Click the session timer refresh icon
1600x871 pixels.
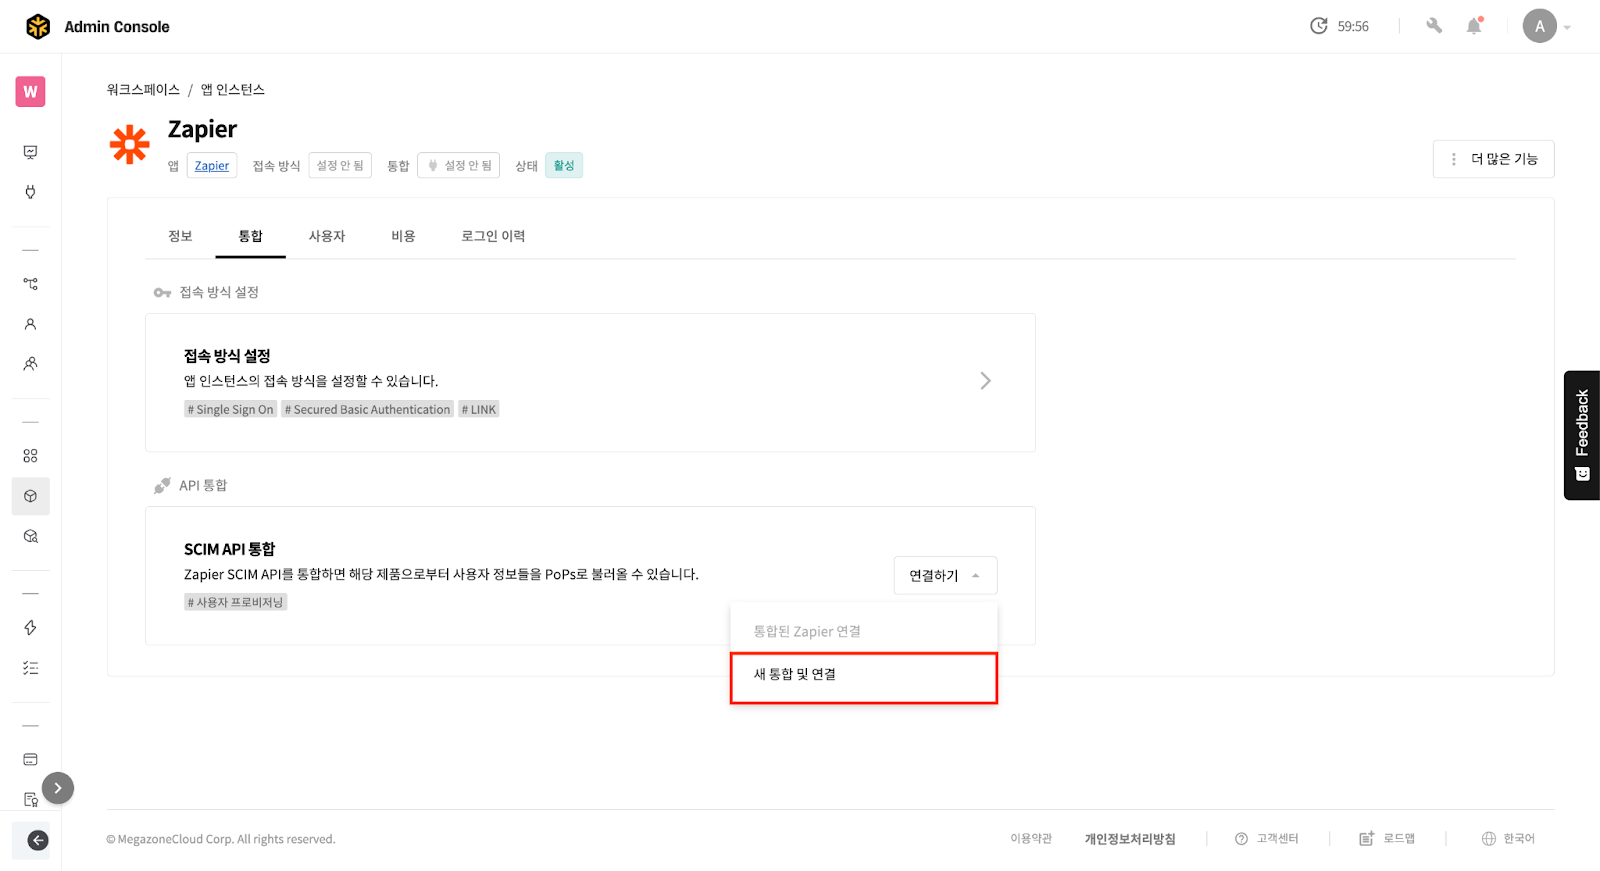[x=1319, y=26]
